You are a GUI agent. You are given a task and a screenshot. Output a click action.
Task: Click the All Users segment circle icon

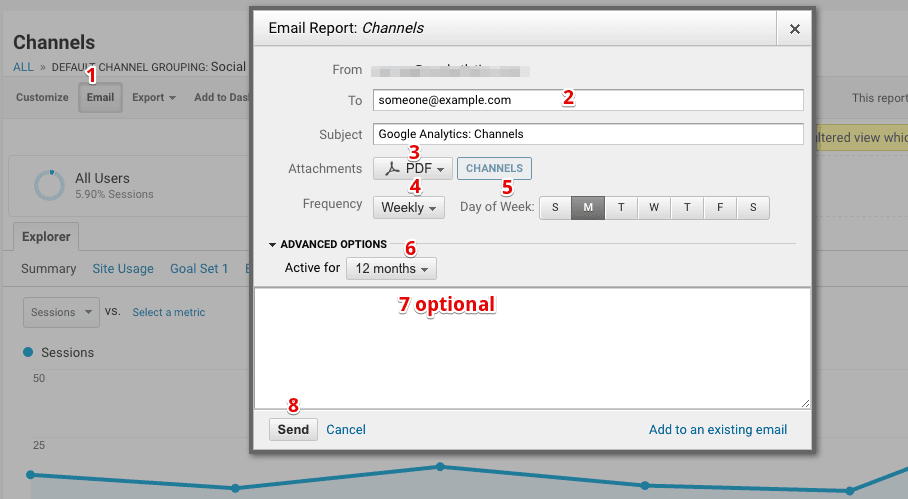tap(49, 185)
